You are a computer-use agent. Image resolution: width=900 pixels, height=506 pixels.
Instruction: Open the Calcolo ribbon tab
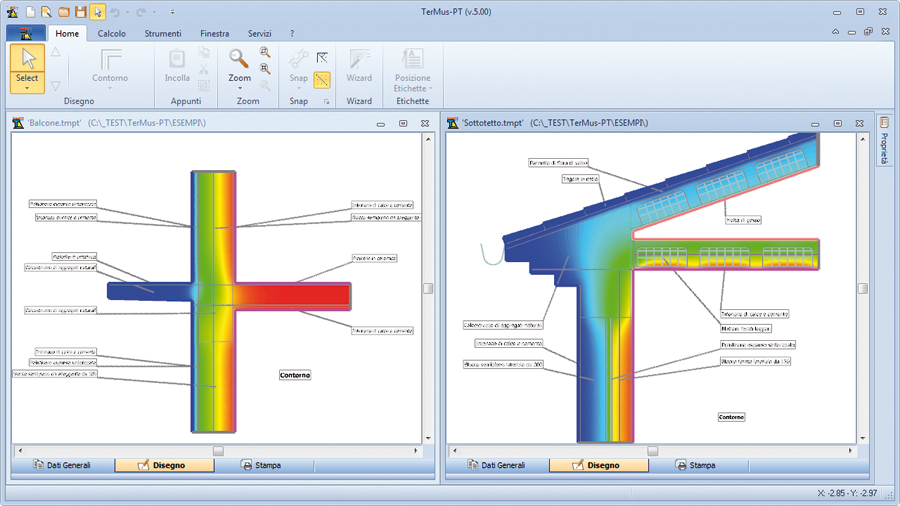(111, 33)
